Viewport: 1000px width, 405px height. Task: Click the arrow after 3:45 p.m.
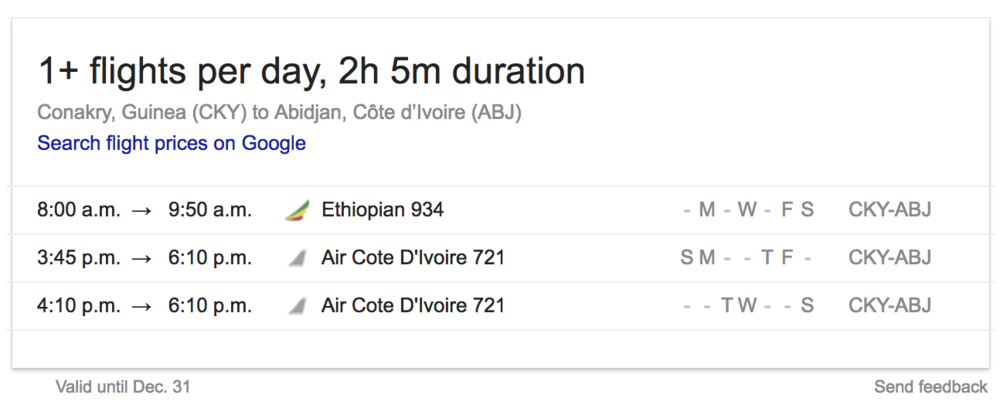143,258
